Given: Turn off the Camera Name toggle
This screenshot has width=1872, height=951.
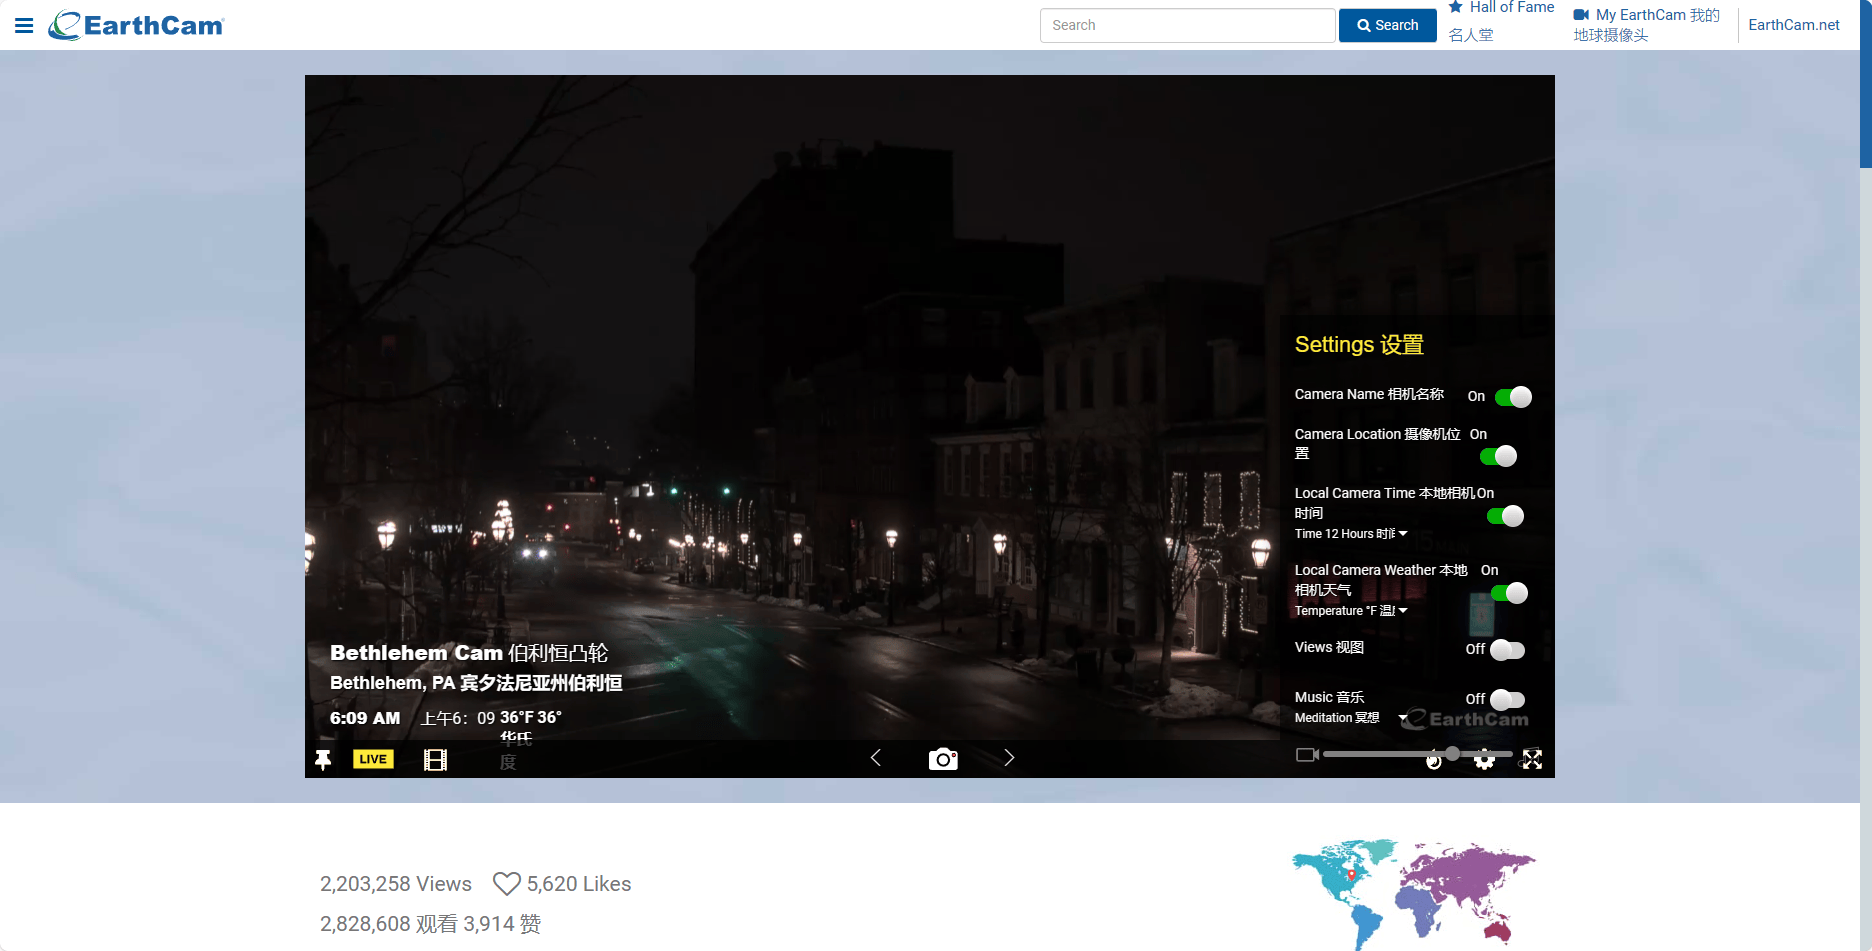Looking at the screenshot, I should point(1514,397).
